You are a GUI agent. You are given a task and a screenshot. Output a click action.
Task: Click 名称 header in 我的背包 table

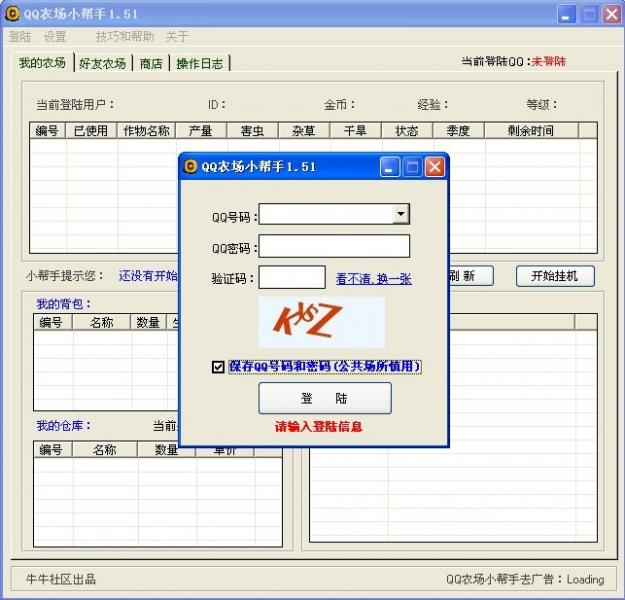(101, 322)
